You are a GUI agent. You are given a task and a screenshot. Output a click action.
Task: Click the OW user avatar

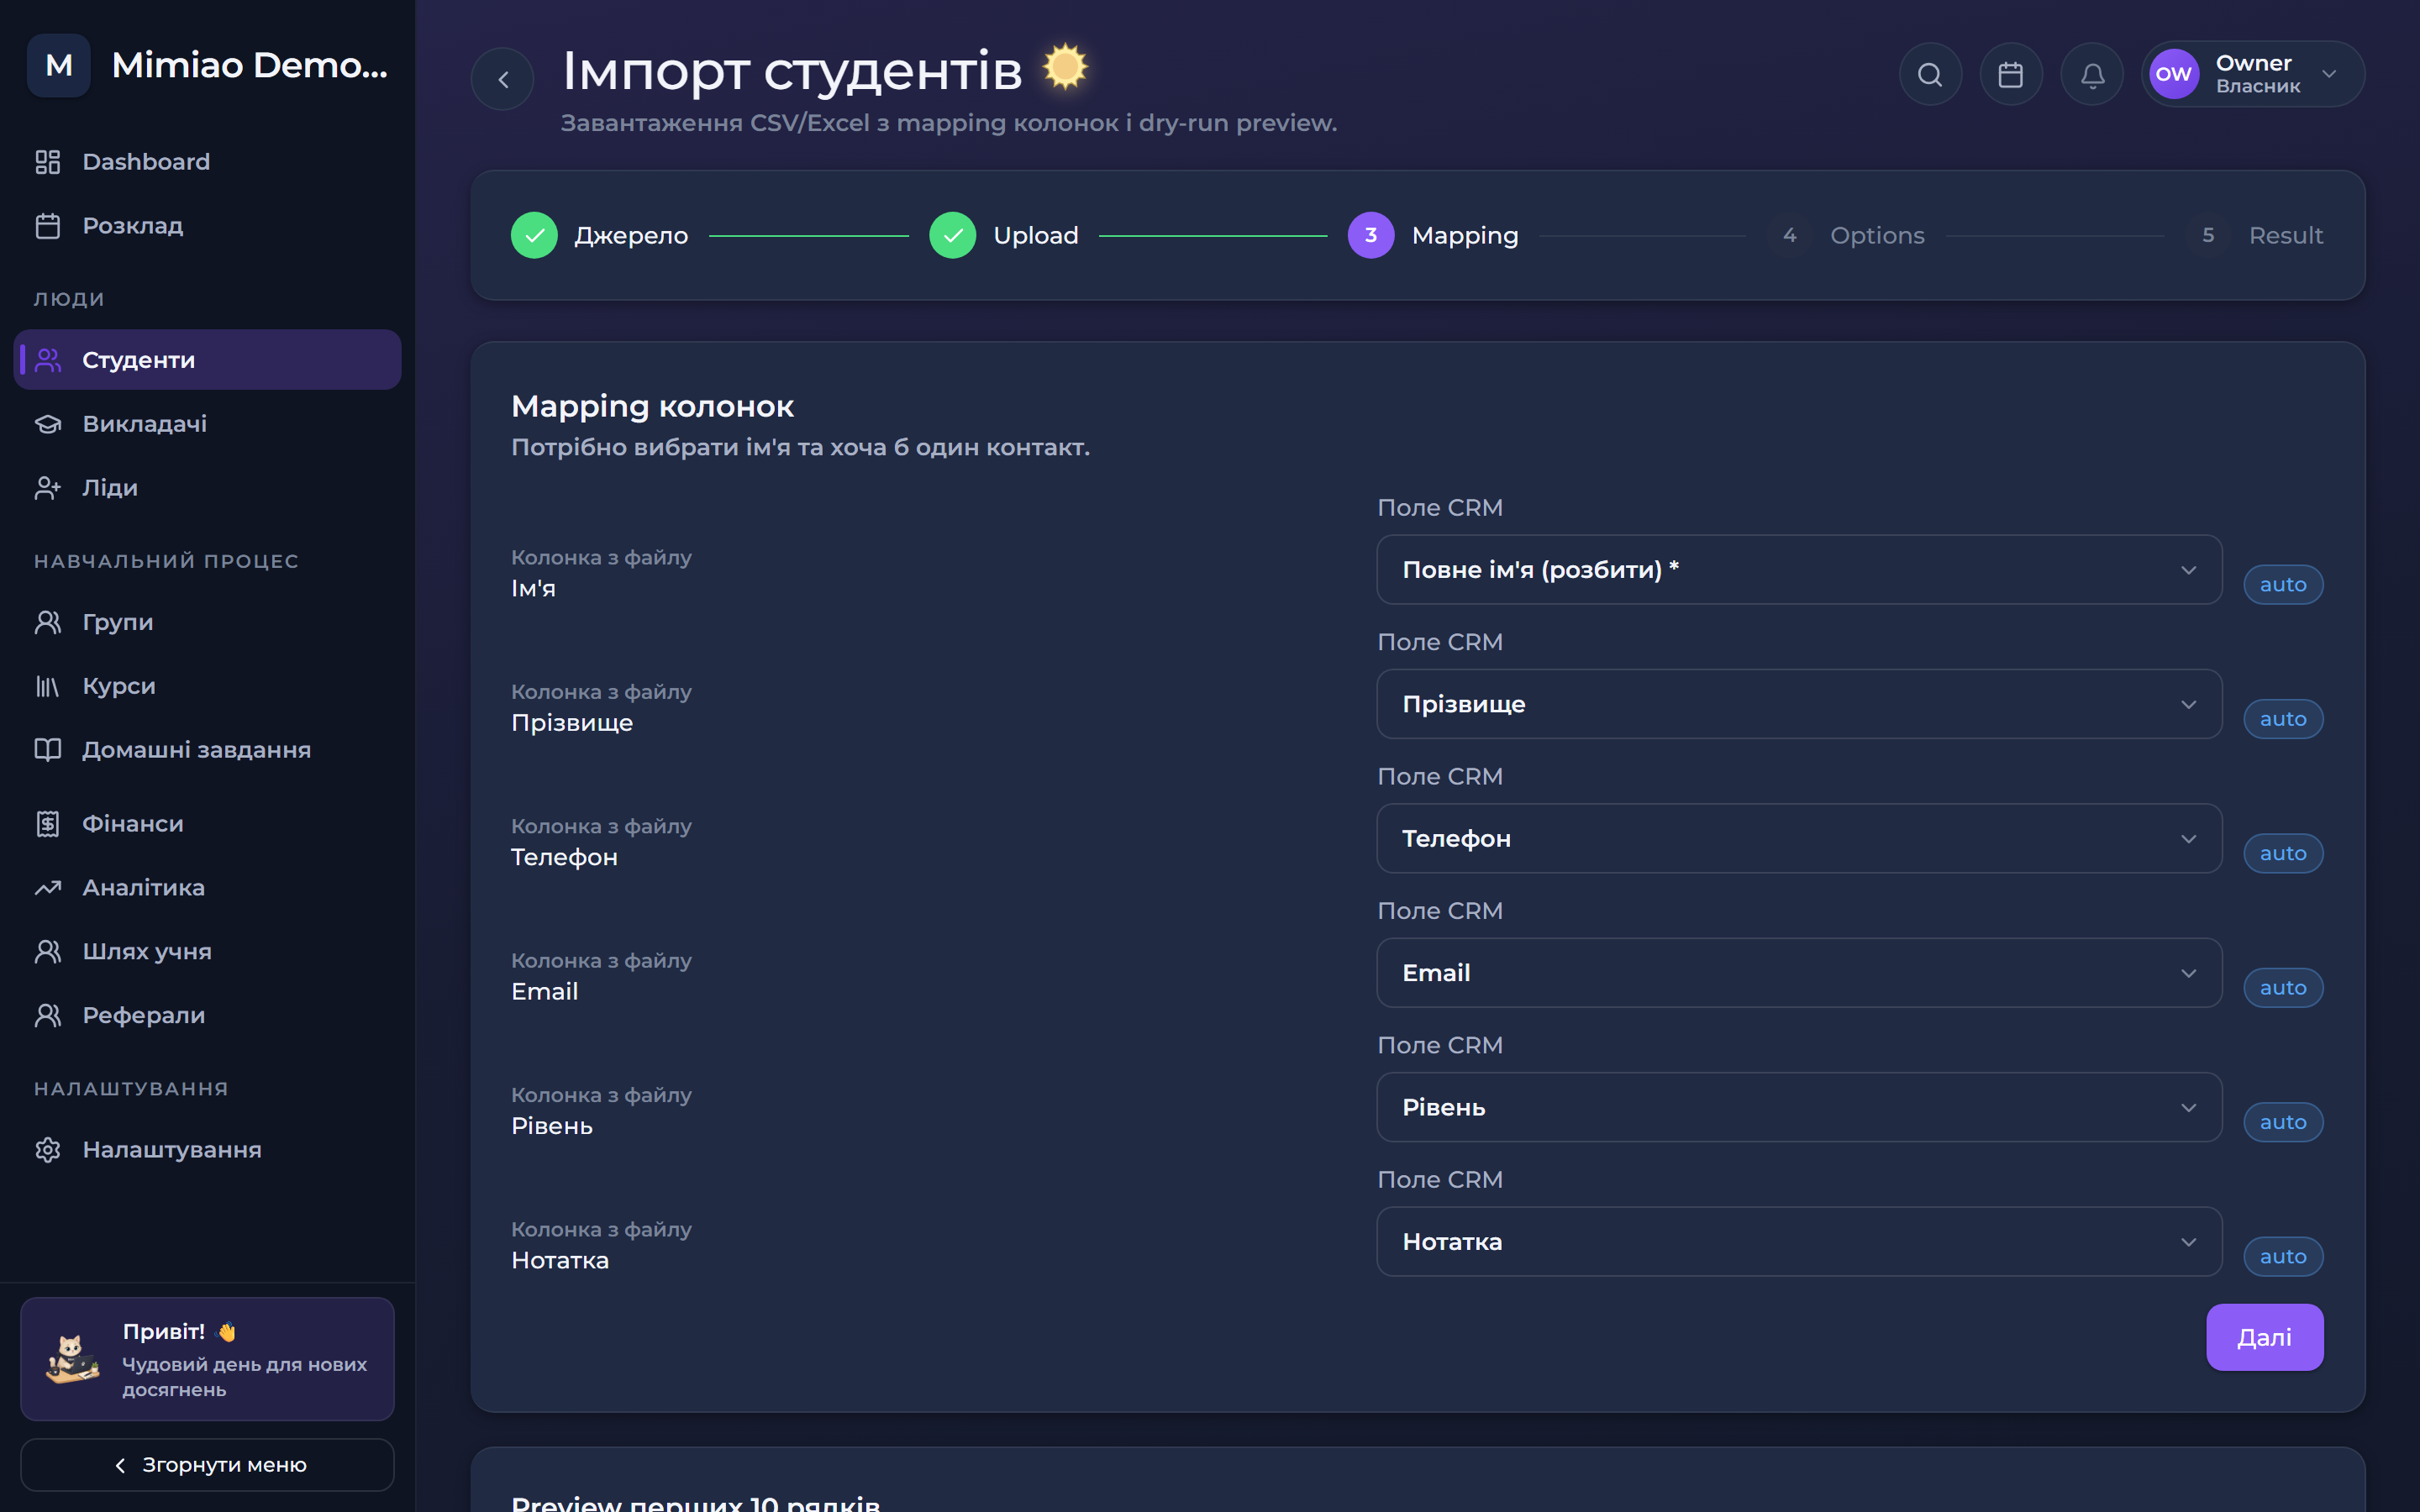pyautogui.click(x=2174, y=74)
